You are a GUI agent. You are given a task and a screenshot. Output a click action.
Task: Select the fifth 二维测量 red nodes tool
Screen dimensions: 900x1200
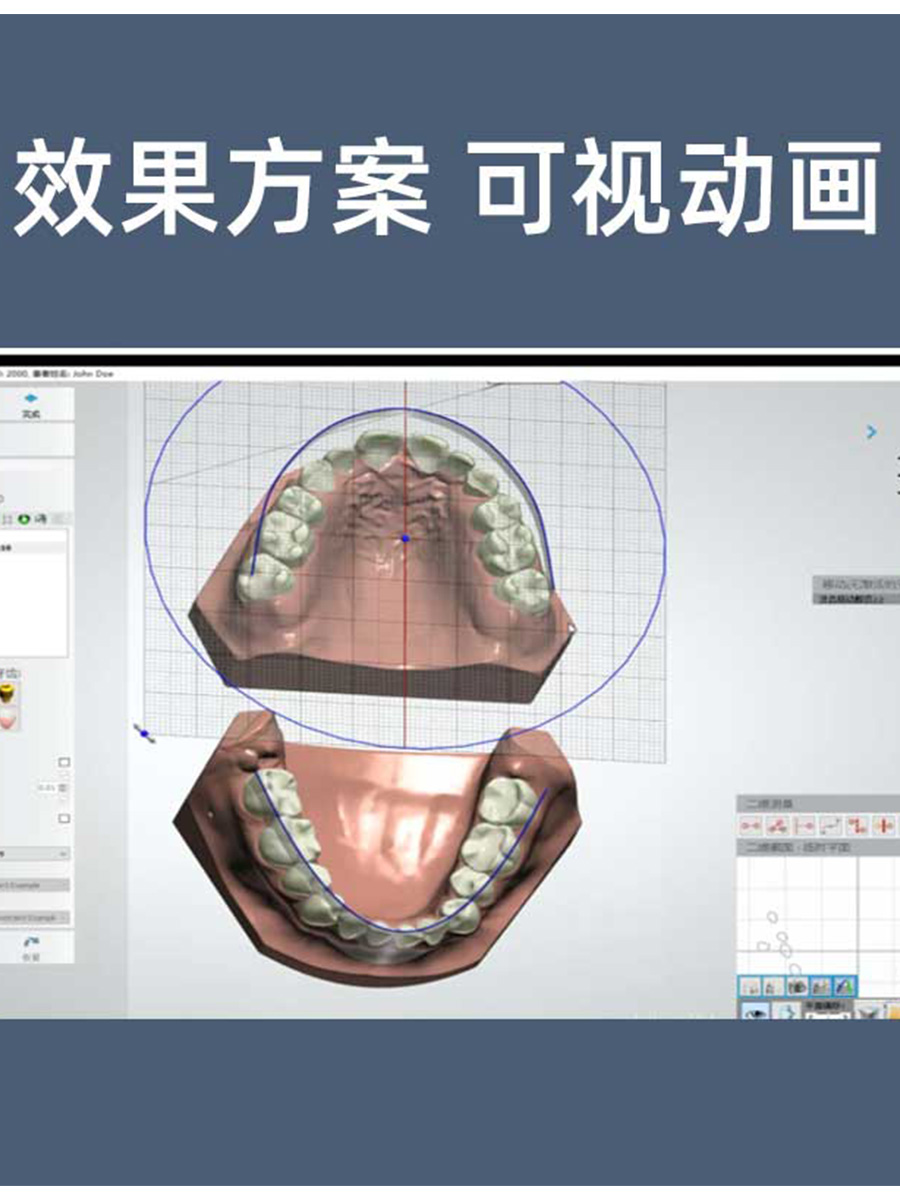click(x=857, y=826)
